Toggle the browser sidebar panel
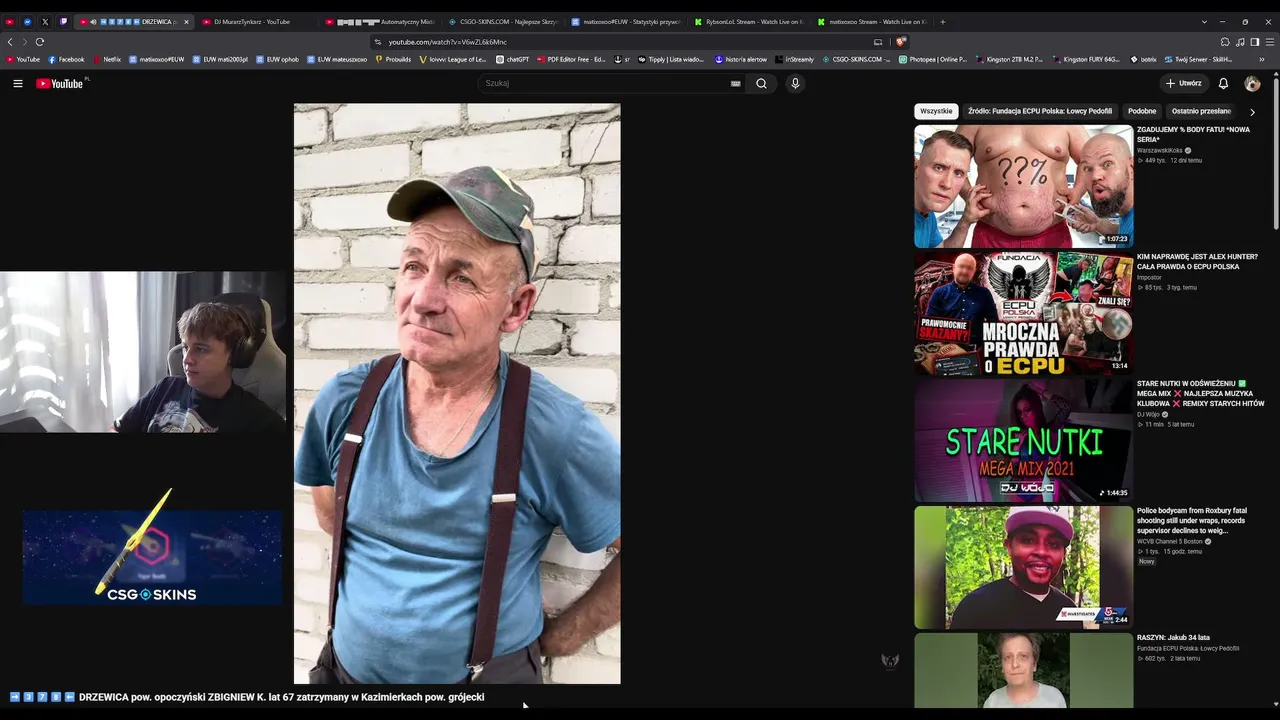 click(x=1255, y=42)
